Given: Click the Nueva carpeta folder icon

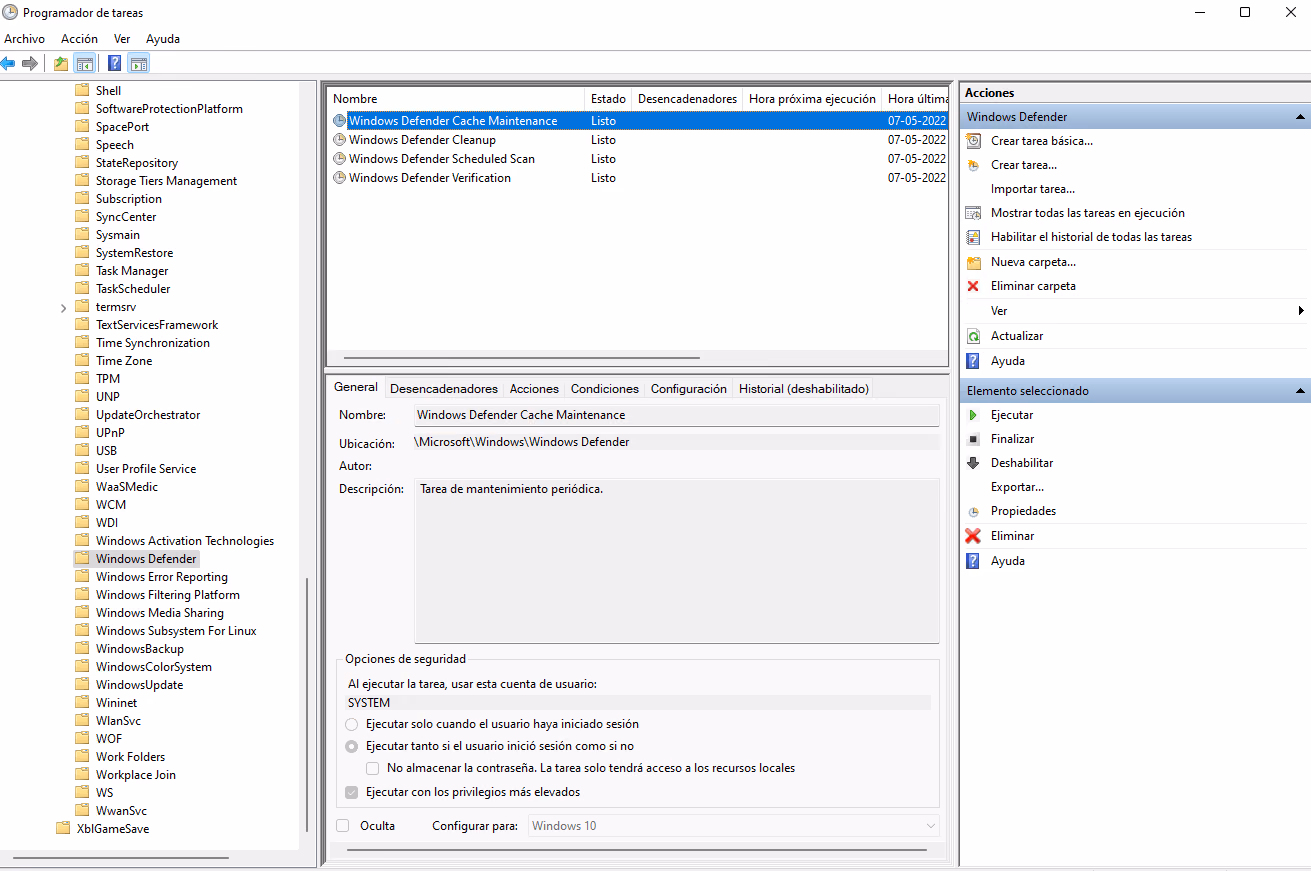Looking at the screenshot, I should point(973,262).
